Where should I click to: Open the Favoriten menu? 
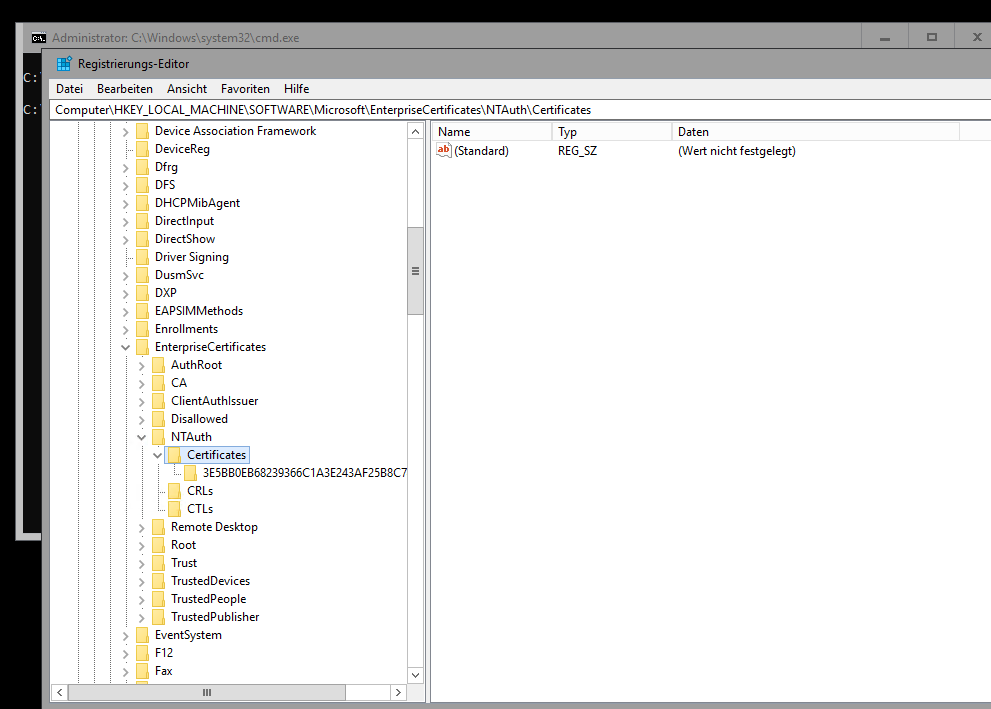click(245, 89)
